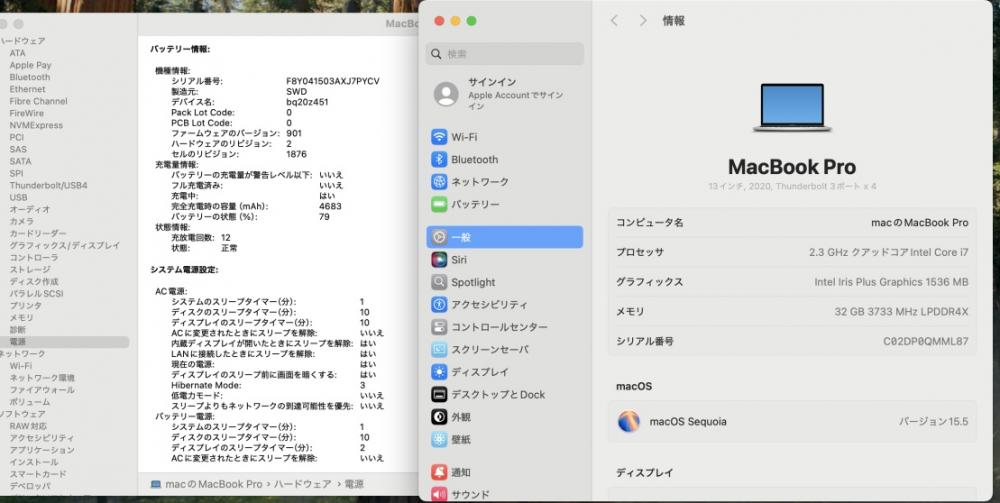The width and height of the screenshot is (1000, 503).
Task: Select ストレージ in hardware list
Action: (x=29, y=270)
